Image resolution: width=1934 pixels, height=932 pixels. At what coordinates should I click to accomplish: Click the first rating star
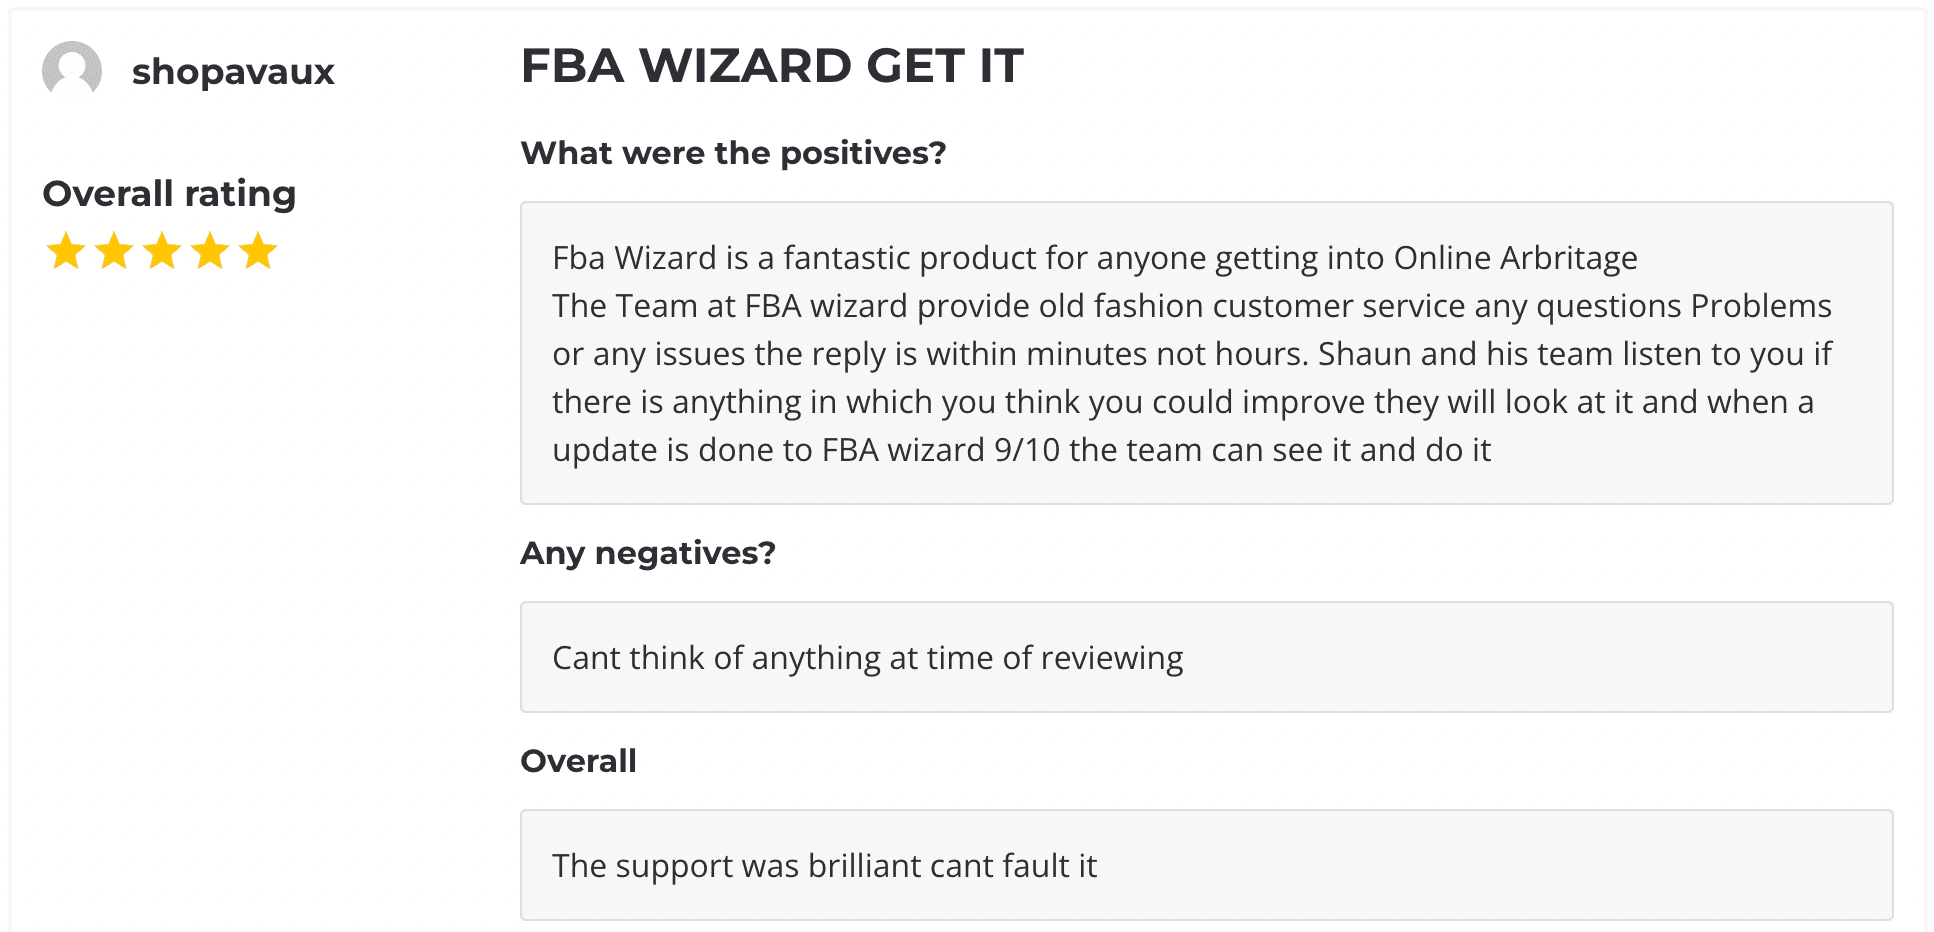tap(66, 251)
